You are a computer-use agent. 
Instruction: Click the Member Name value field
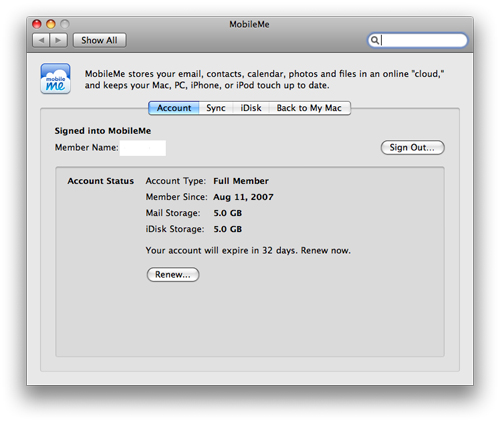point(143,148)
